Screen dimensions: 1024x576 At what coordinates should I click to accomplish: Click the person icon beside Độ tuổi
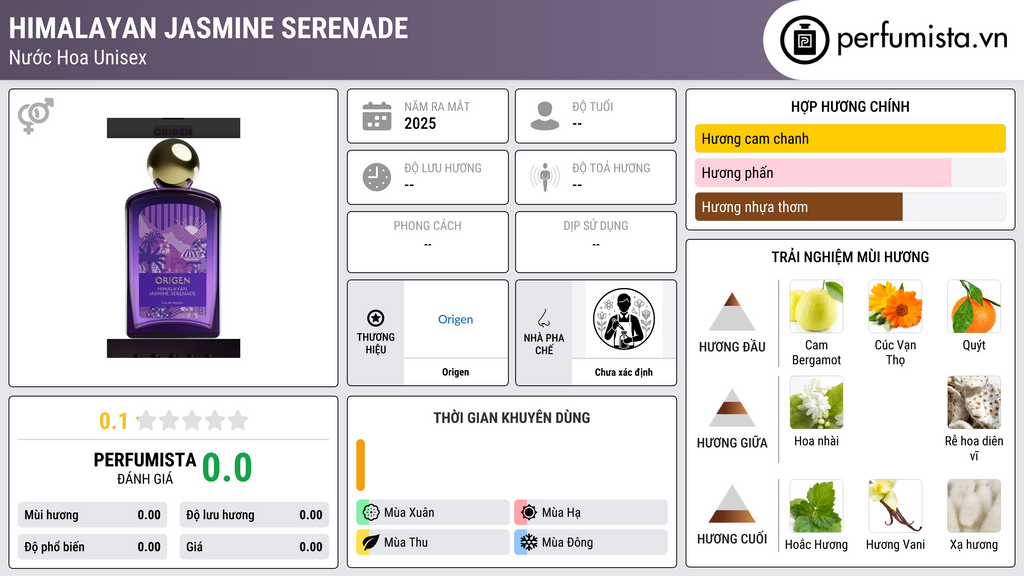point(545,116)
